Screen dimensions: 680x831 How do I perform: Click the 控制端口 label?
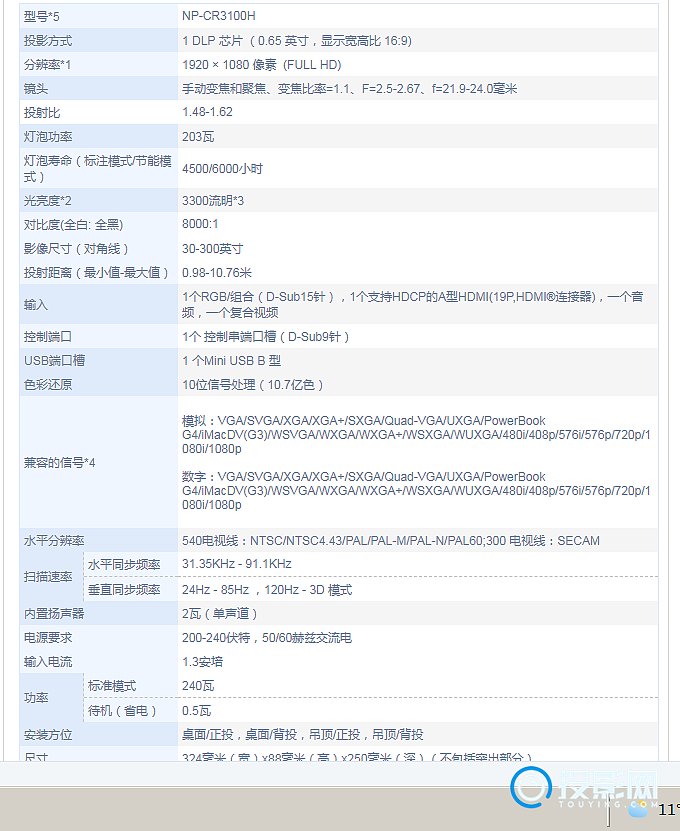coord(48,337)
